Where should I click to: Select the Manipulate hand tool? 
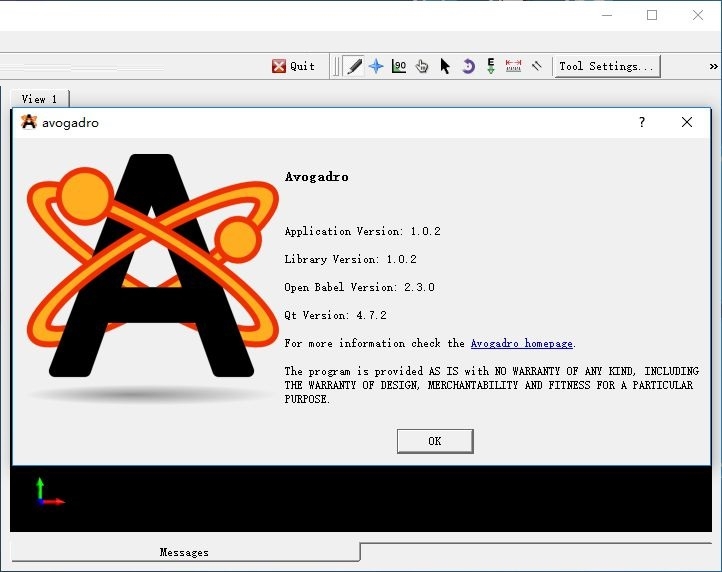click(x=422, y=66)
